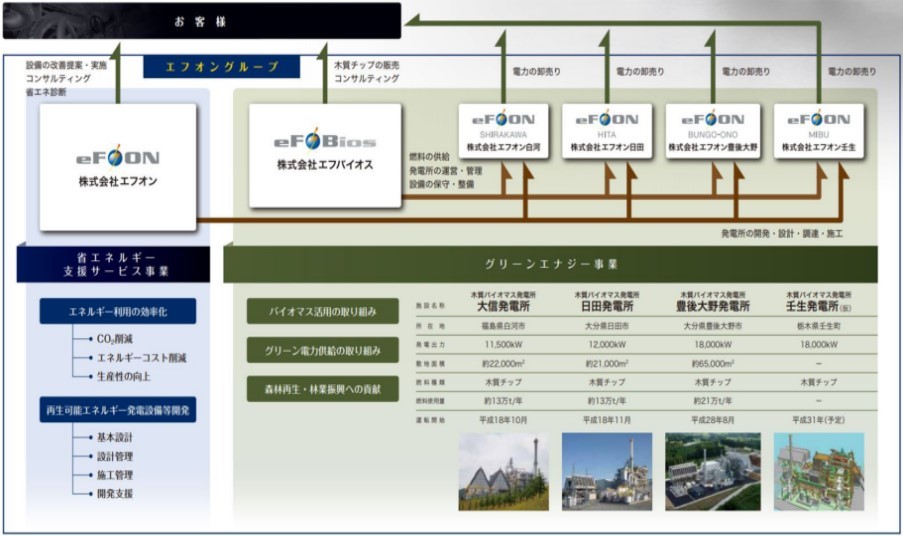Click the 約22,000m² site area cell
This screenshot has width=903, height=536.
(x=503, y=363)
